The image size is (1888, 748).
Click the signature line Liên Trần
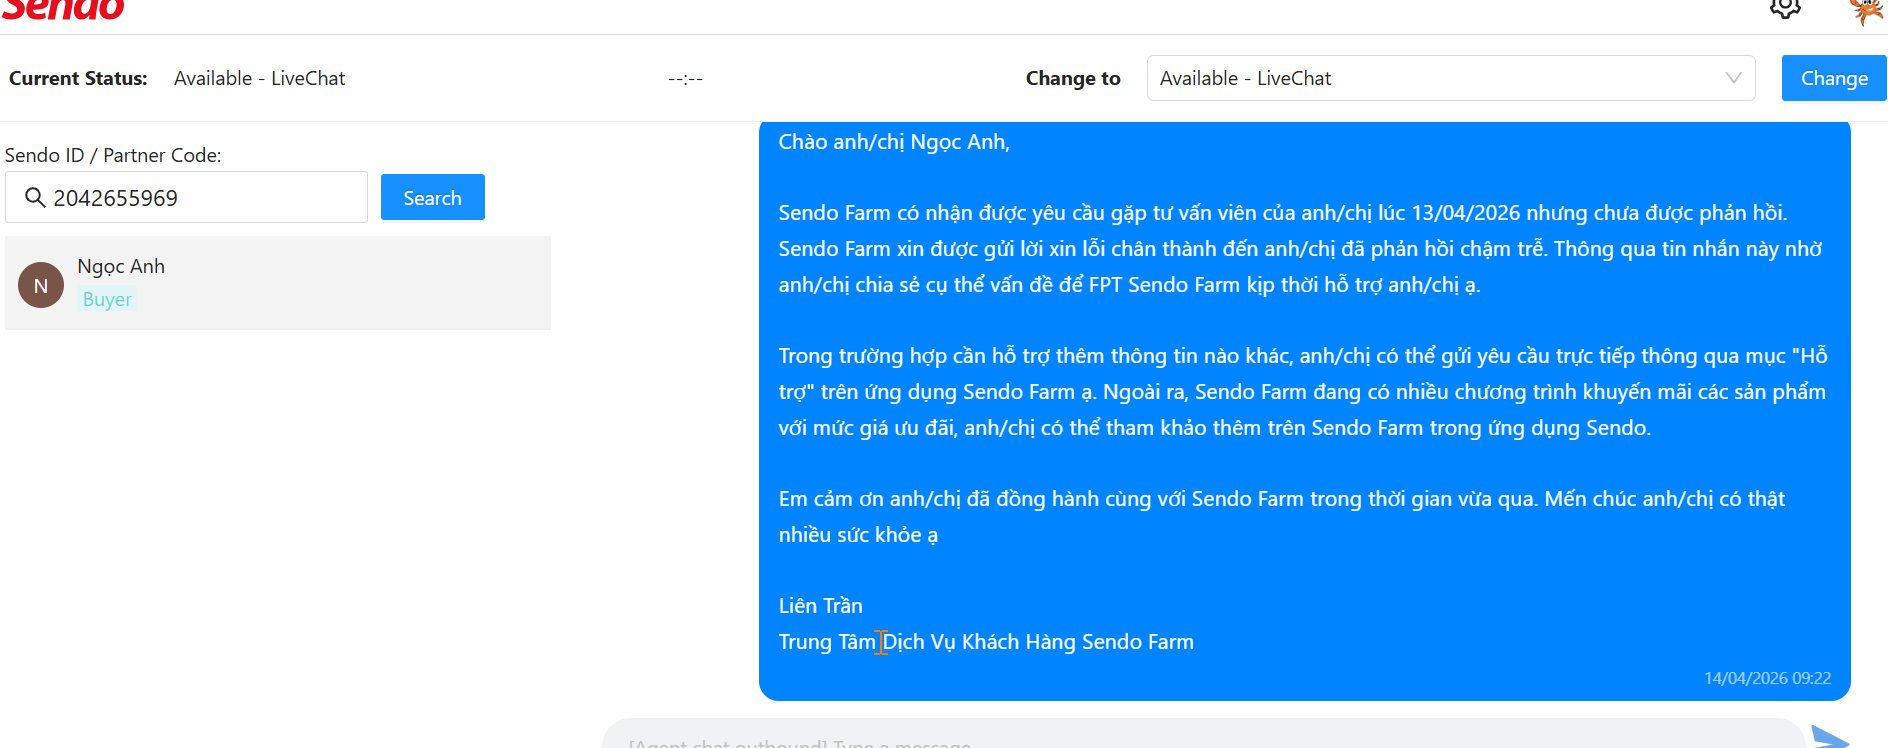[x=821, y=606]
